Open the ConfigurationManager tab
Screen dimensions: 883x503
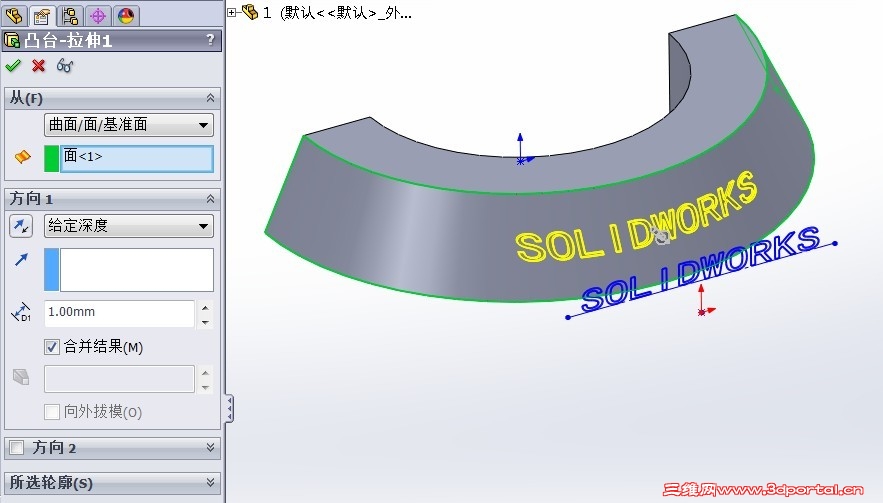[70, 16]
